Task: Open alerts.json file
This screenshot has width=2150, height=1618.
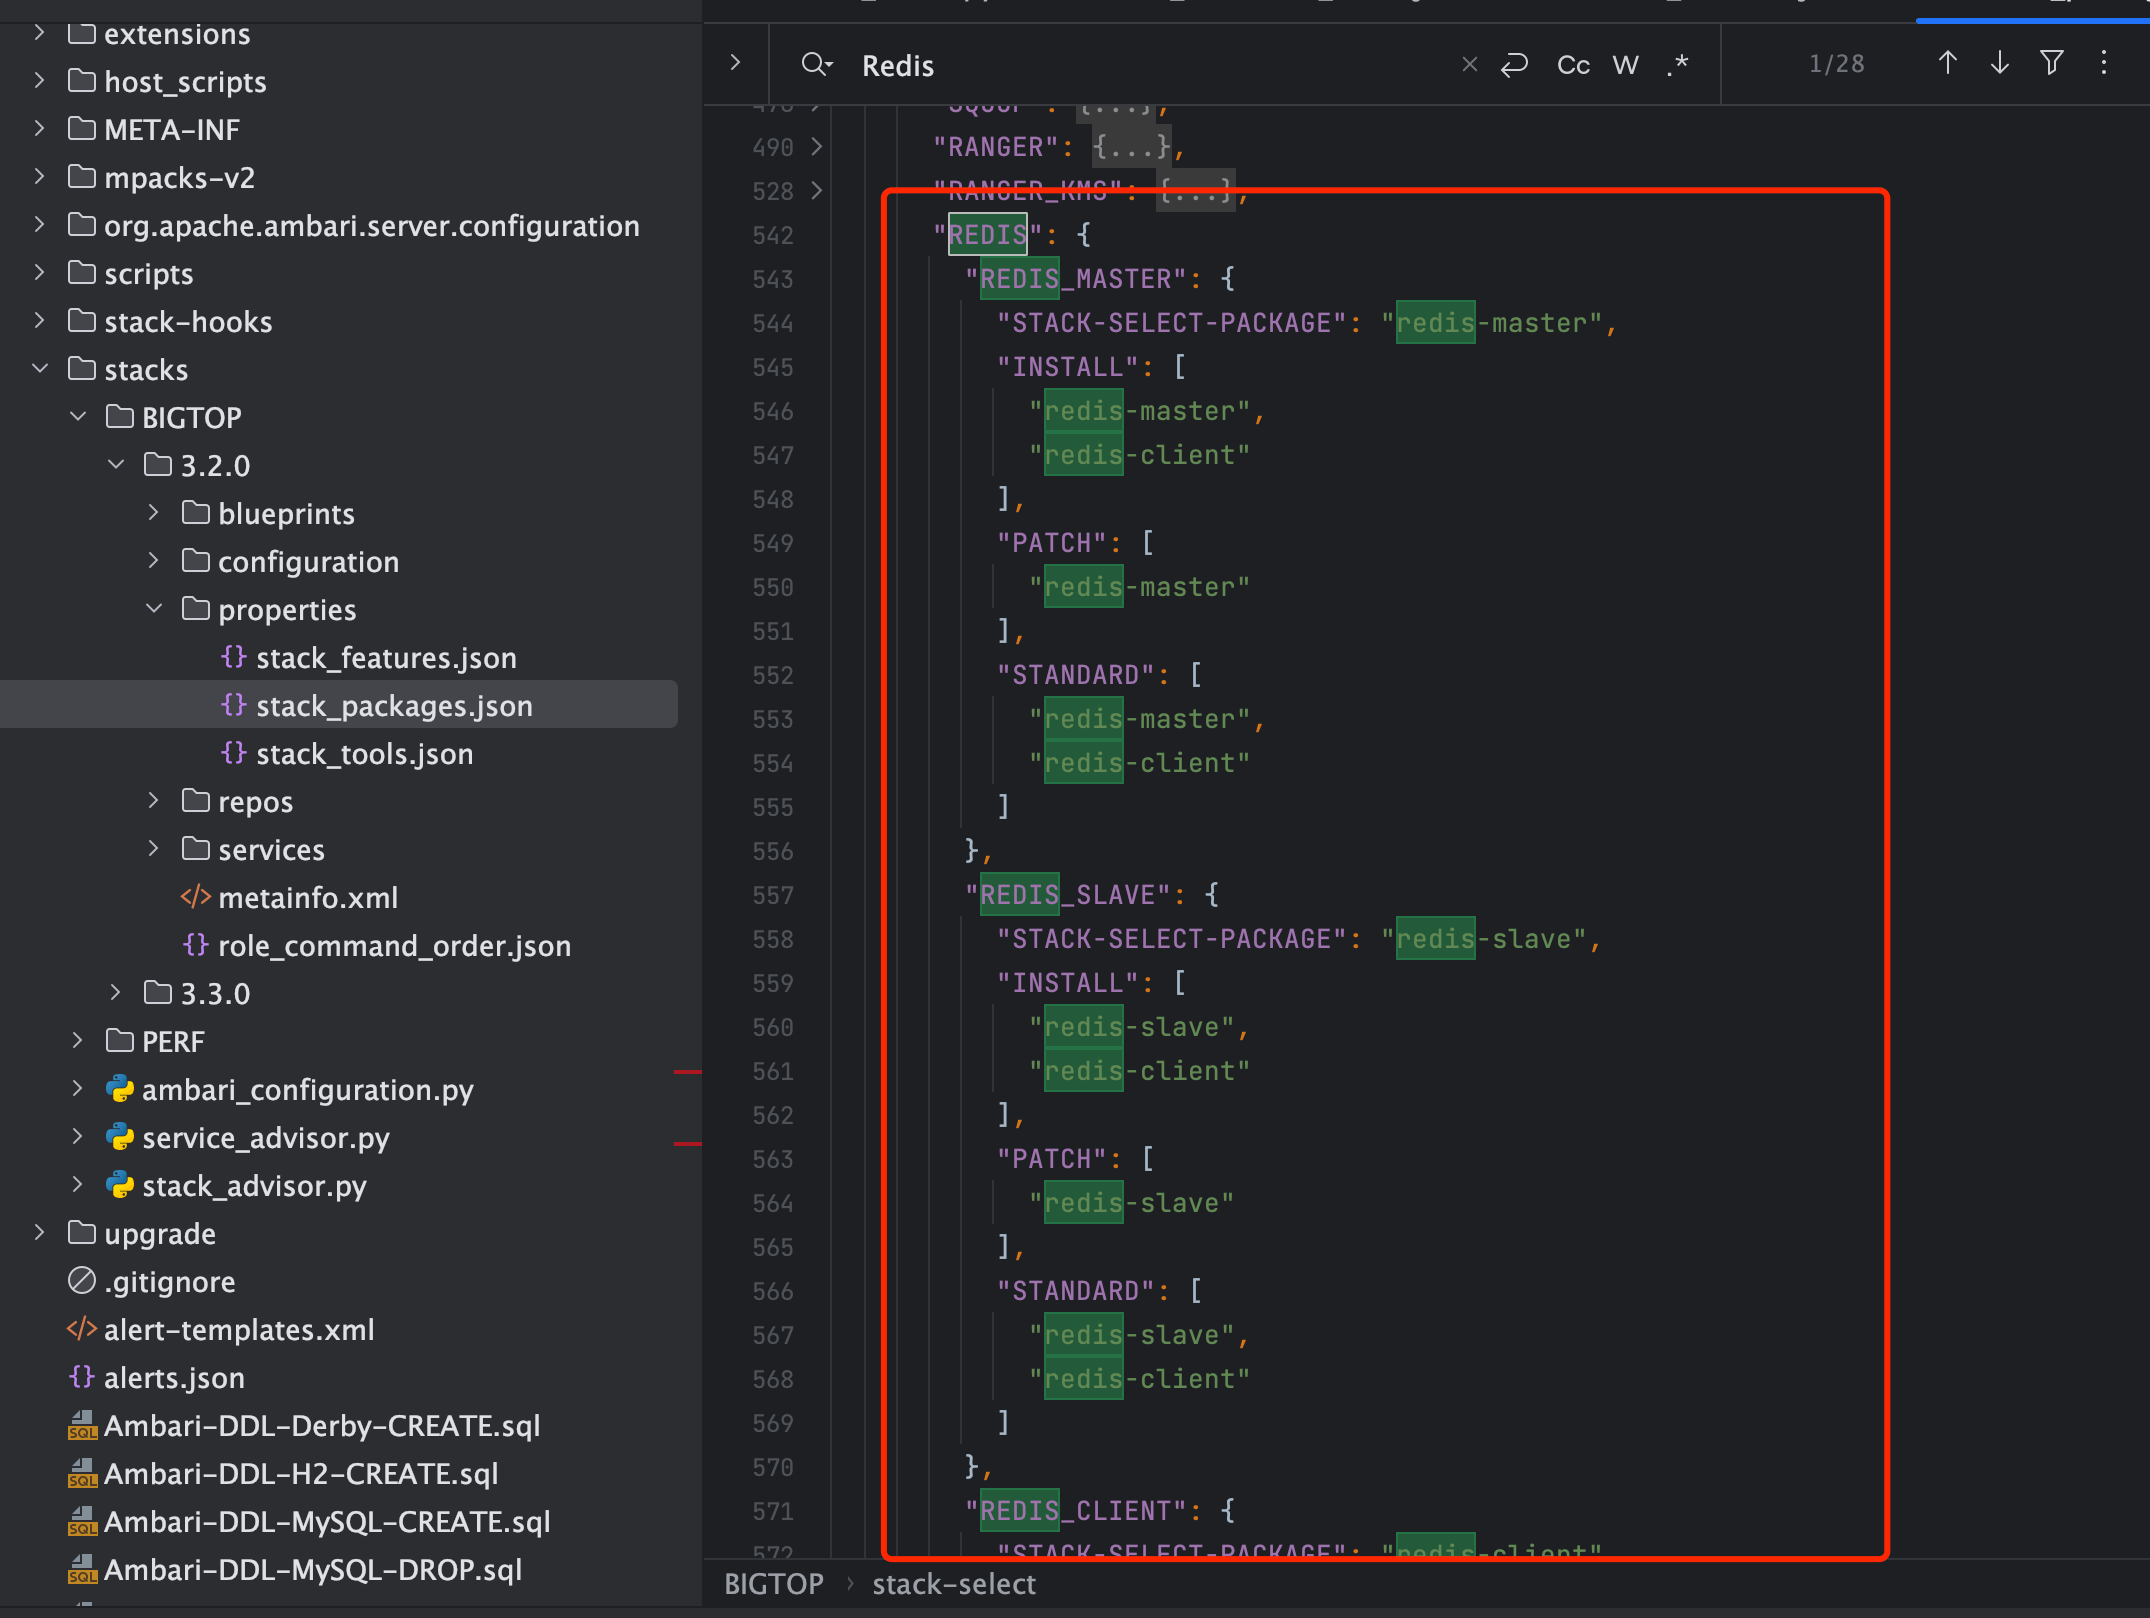Action: 174,1377
